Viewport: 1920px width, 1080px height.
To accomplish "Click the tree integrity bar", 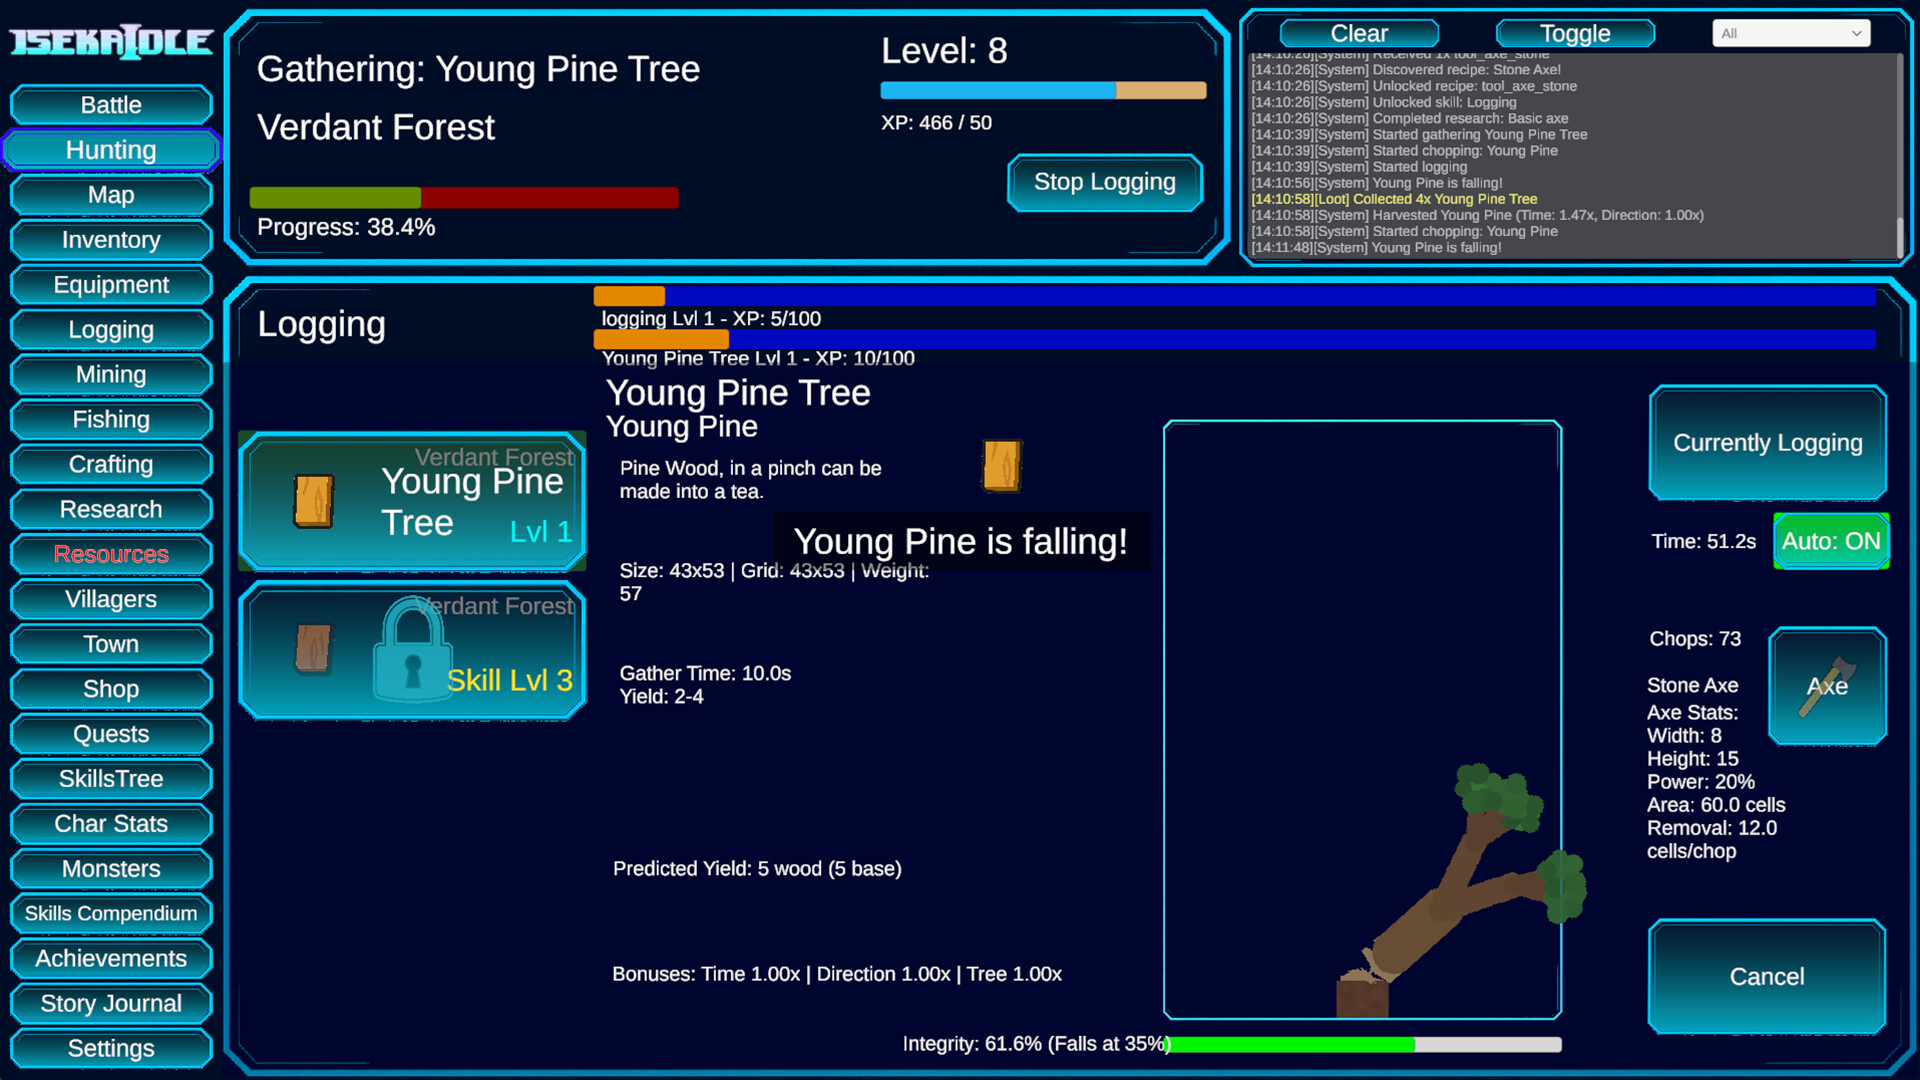I will pos(1363,1044).
